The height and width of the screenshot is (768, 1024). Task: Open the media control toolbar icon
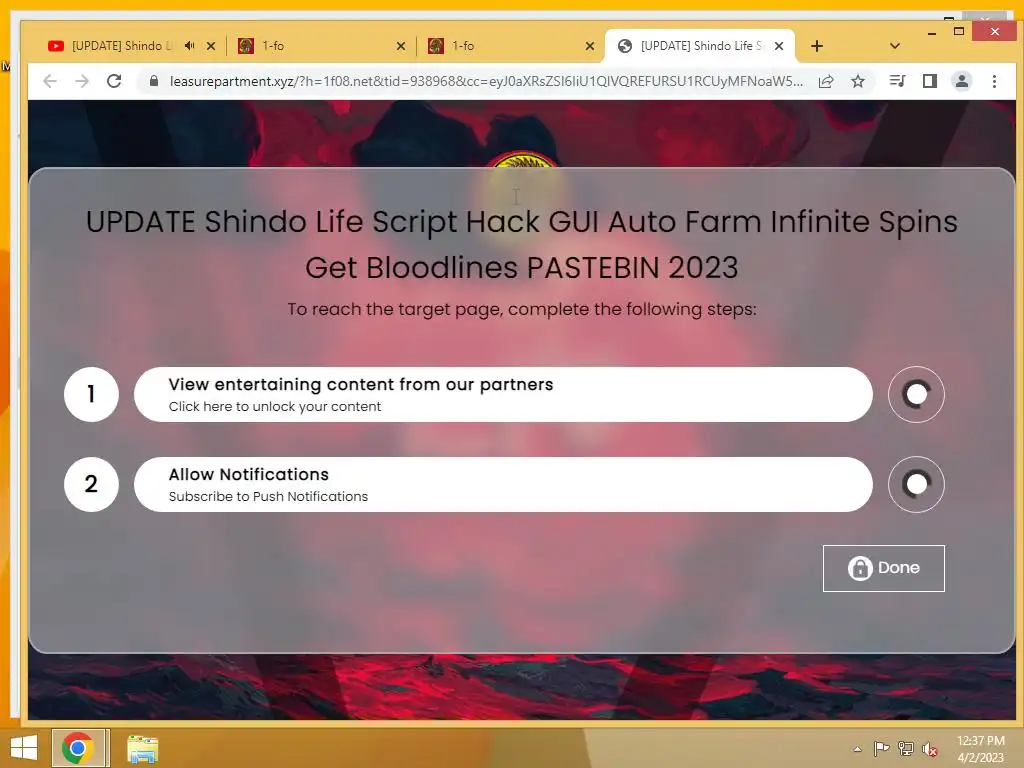pos(897,81)
